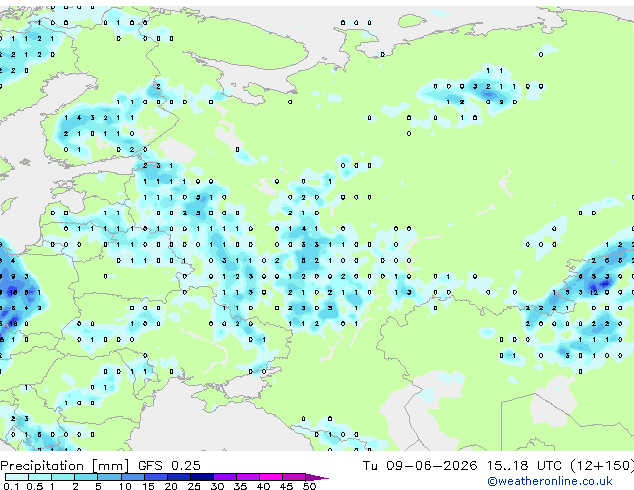Click the 'Precipitation [mm]' title text

click(x=65, y=466)
